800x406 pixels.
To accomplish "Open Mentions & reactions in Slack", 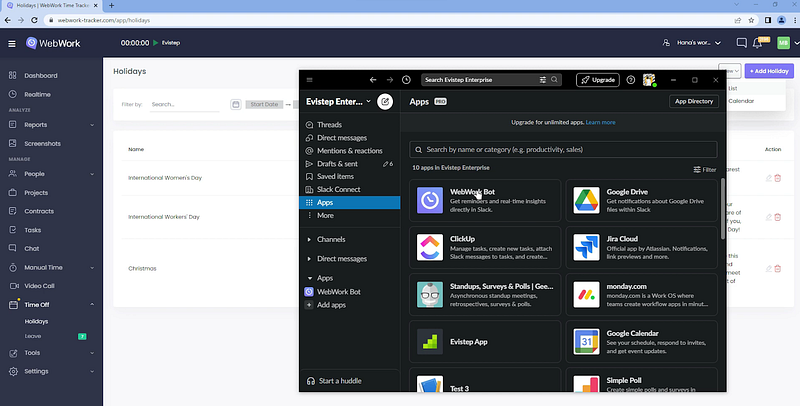I will [349, 151].
